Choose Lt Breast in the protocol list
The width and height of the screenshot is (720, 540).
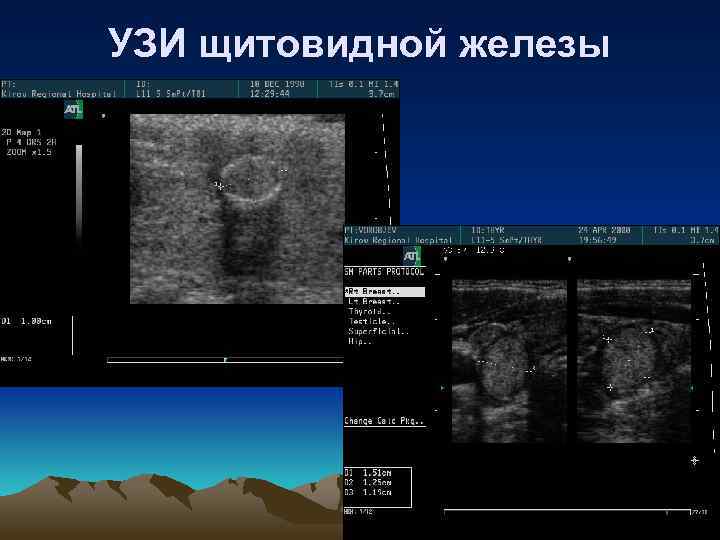pyautogui.click(x=373, y=302)
